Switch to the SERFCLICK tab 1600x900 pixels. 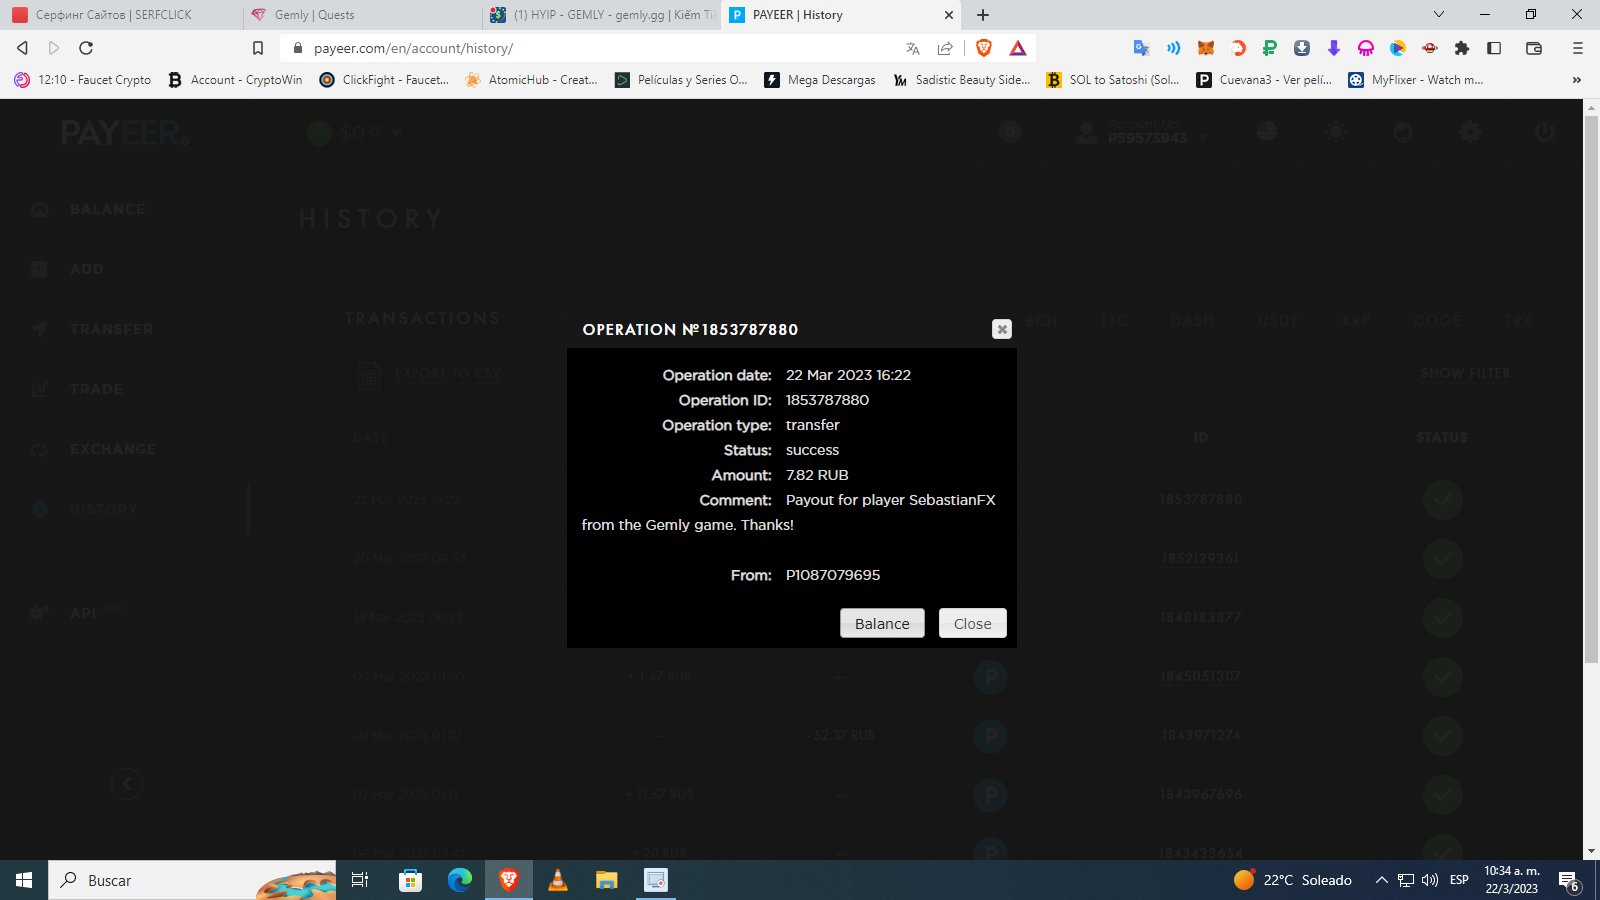coord(122,15)
